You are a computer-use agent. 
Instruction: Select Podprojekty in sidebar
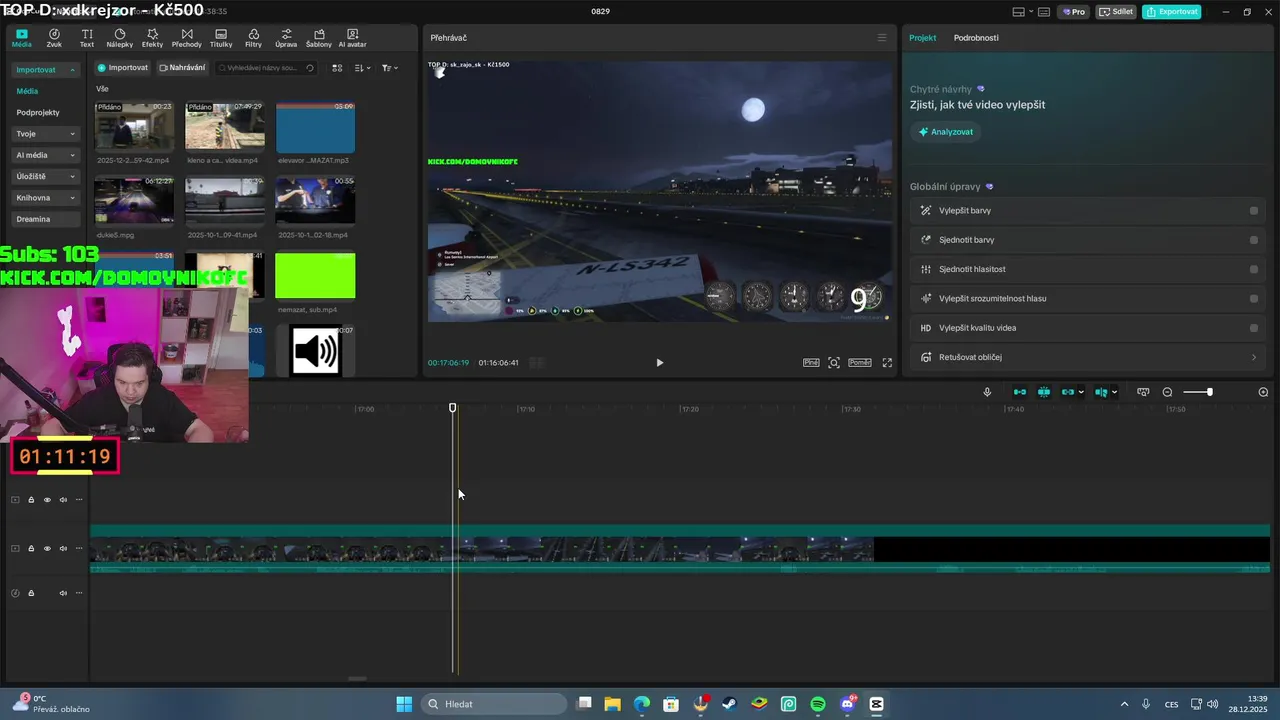(x=38, y=113)
